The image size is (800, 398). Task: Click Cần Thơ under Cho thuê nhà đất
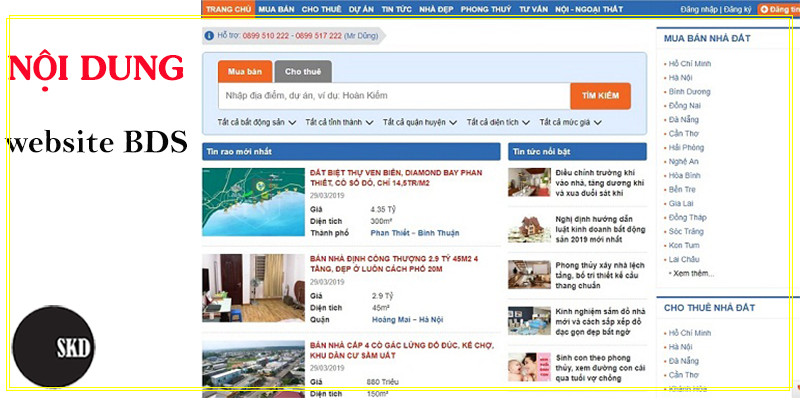pyautogui.click(x=684, y=375)
